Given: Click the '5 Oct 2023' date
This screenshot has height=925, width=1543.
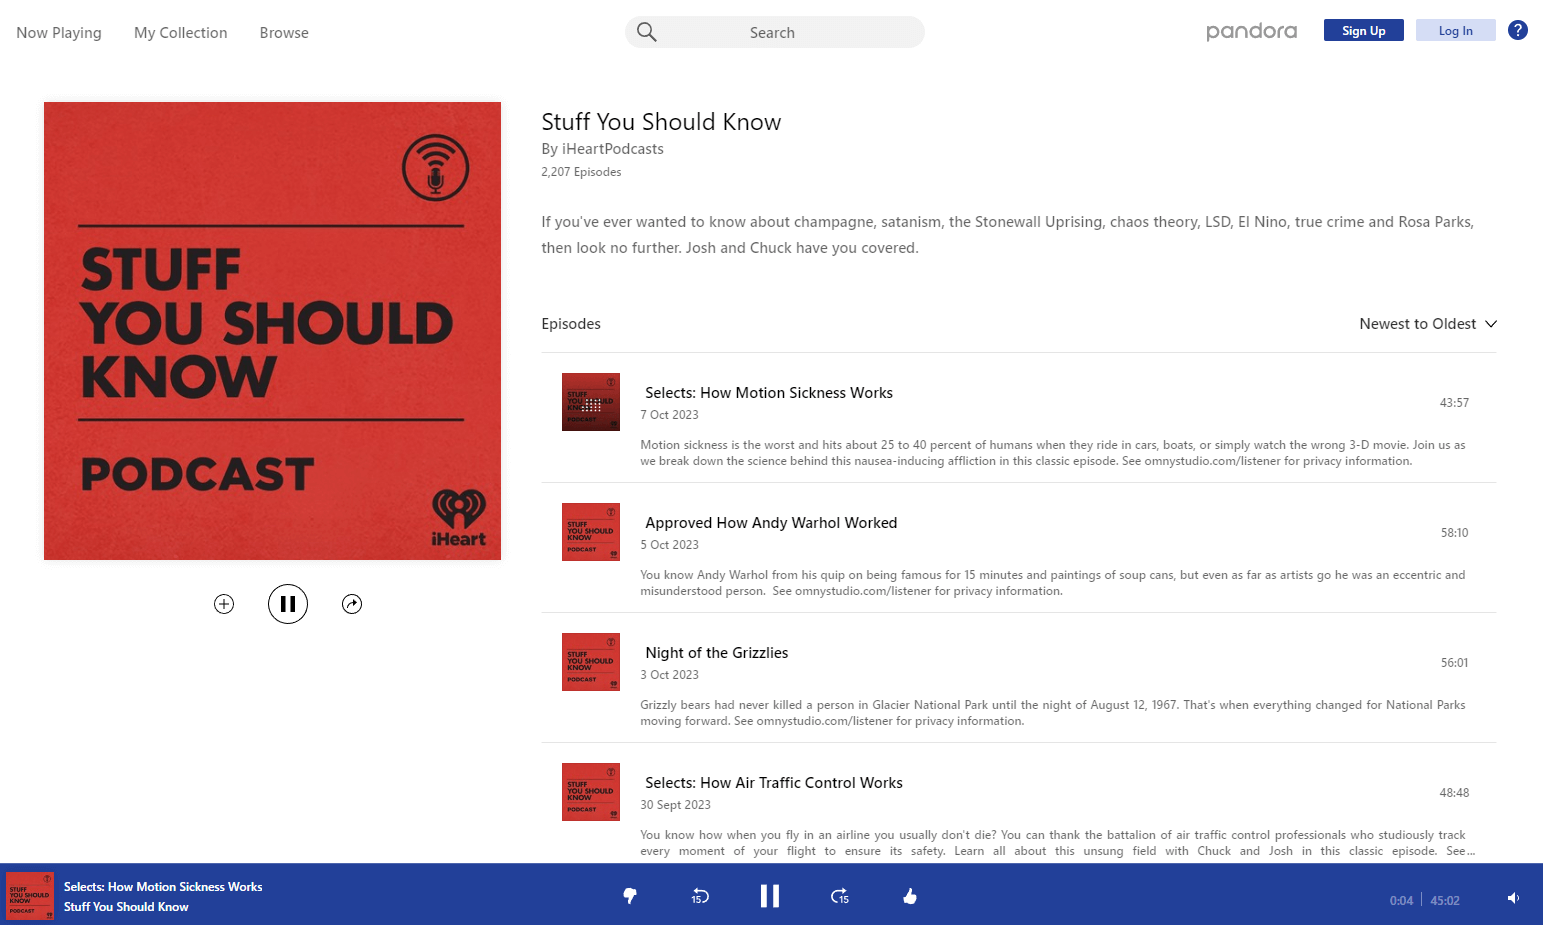Looking at the screenshot, I should click(x=669, y=545).
